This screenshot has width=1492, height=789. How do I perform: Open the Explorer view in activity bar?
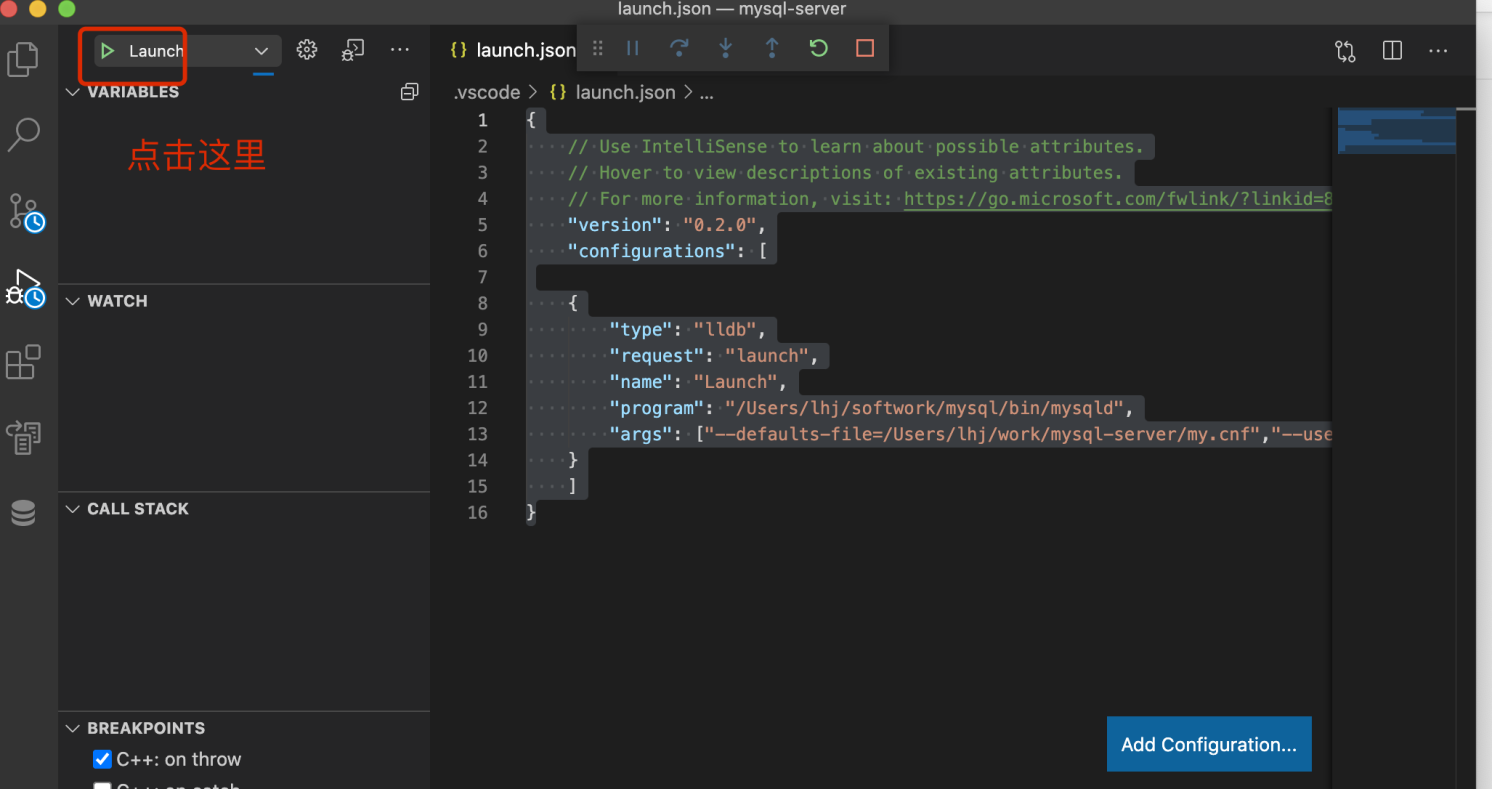pyautogui.click(x=23, y=58)
